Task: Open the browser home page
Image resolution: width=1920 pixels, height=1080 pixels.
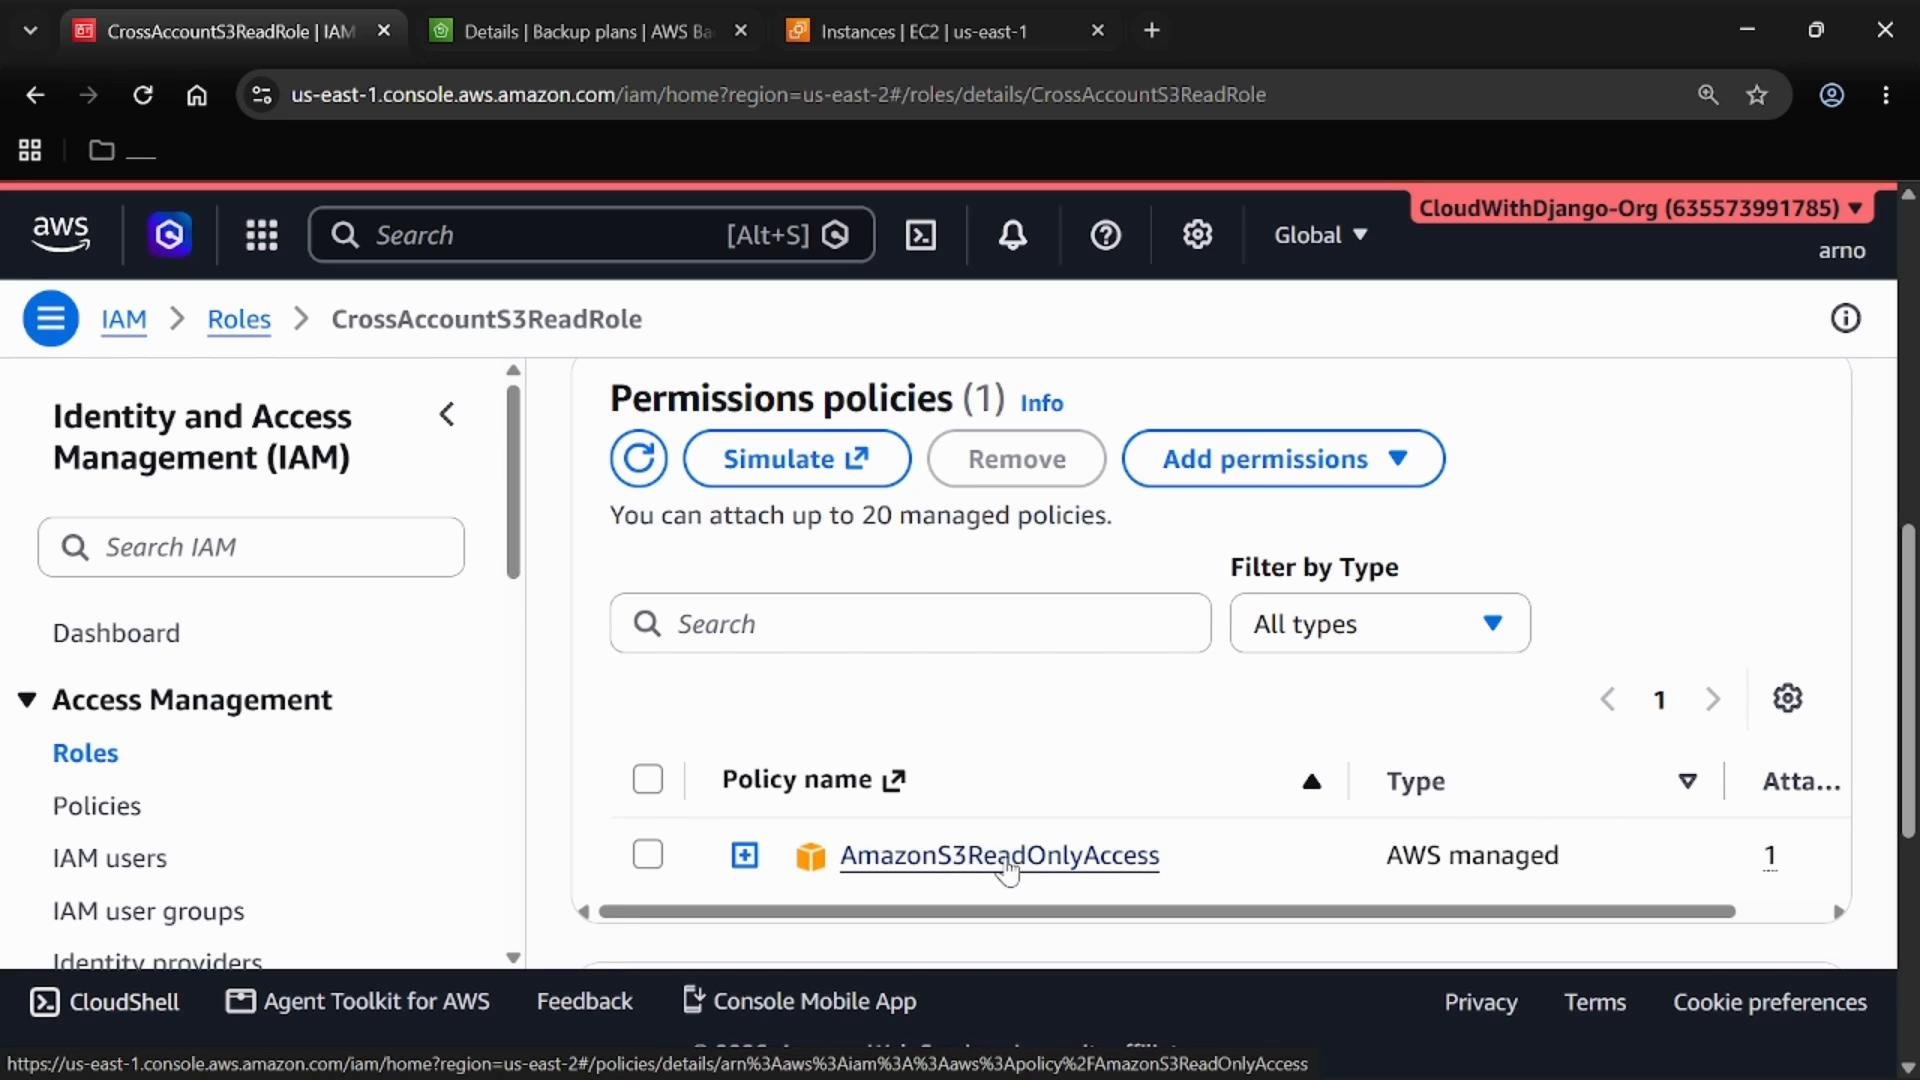Action: point(197,95)
